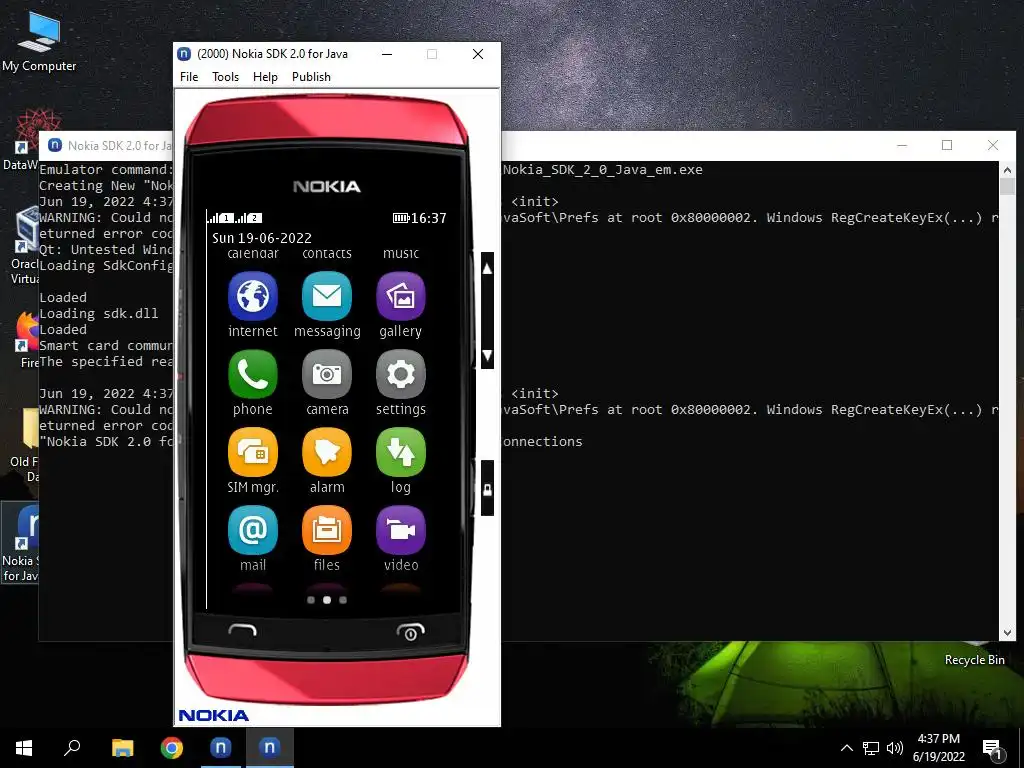Viewport: 1024px width, 768px height.
Task: Open taskbar search magnifier
Action: click(x=72, y=748)
